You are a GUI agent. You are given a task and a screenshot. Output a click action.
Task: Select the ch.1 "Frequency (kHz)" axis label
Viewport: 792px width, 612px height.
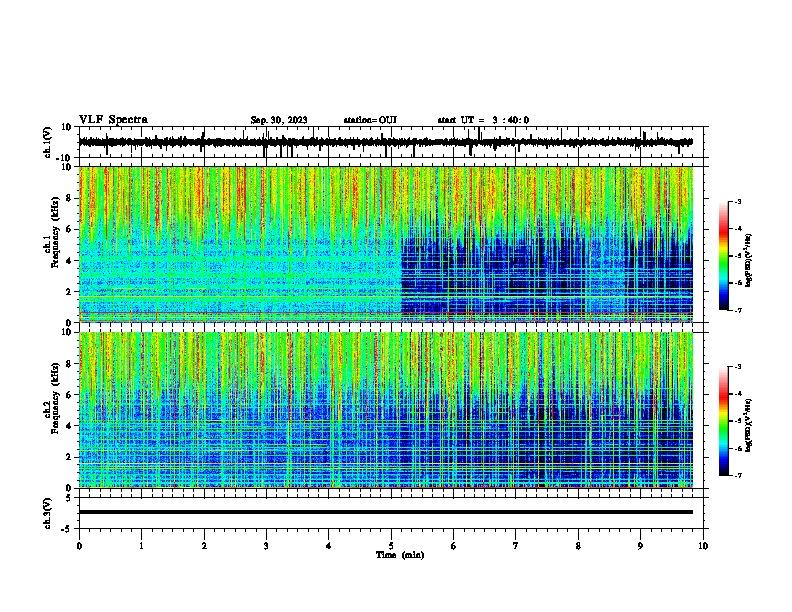[x=55, y=233]
